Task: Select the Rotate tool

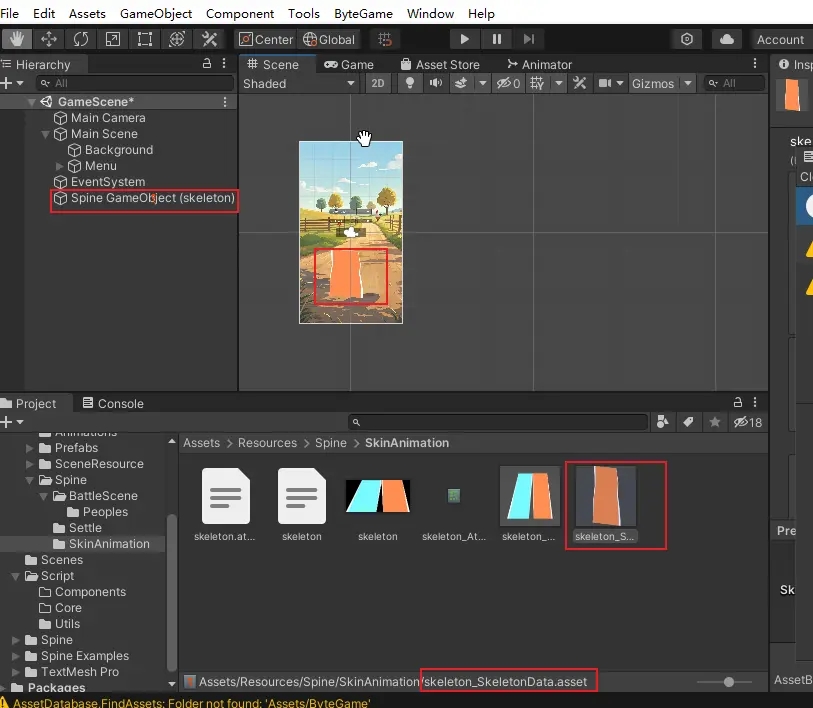Action: point(80,39)
